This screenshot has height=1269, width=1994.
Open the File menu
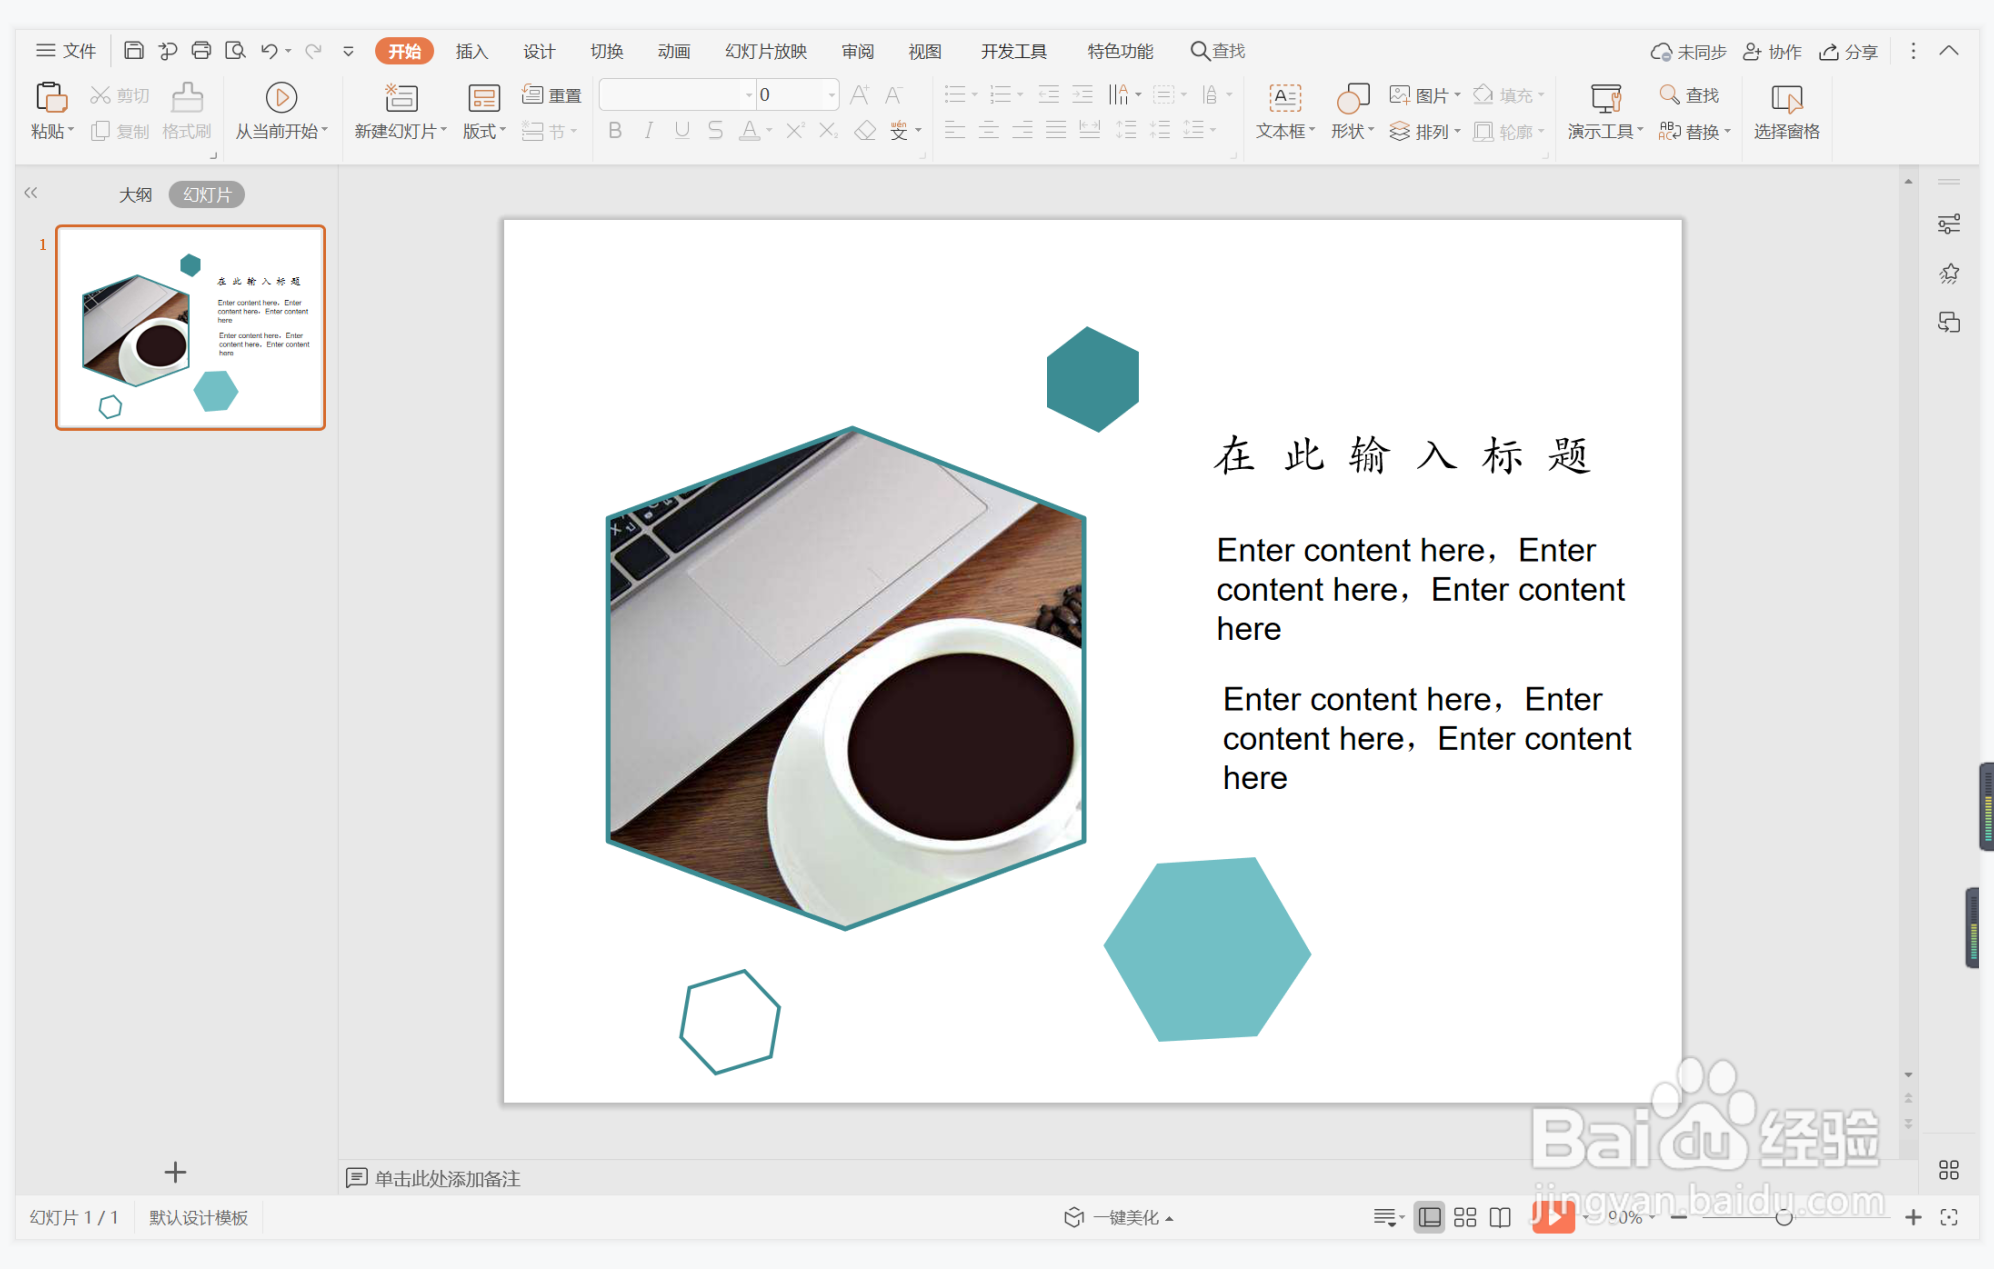66,50
